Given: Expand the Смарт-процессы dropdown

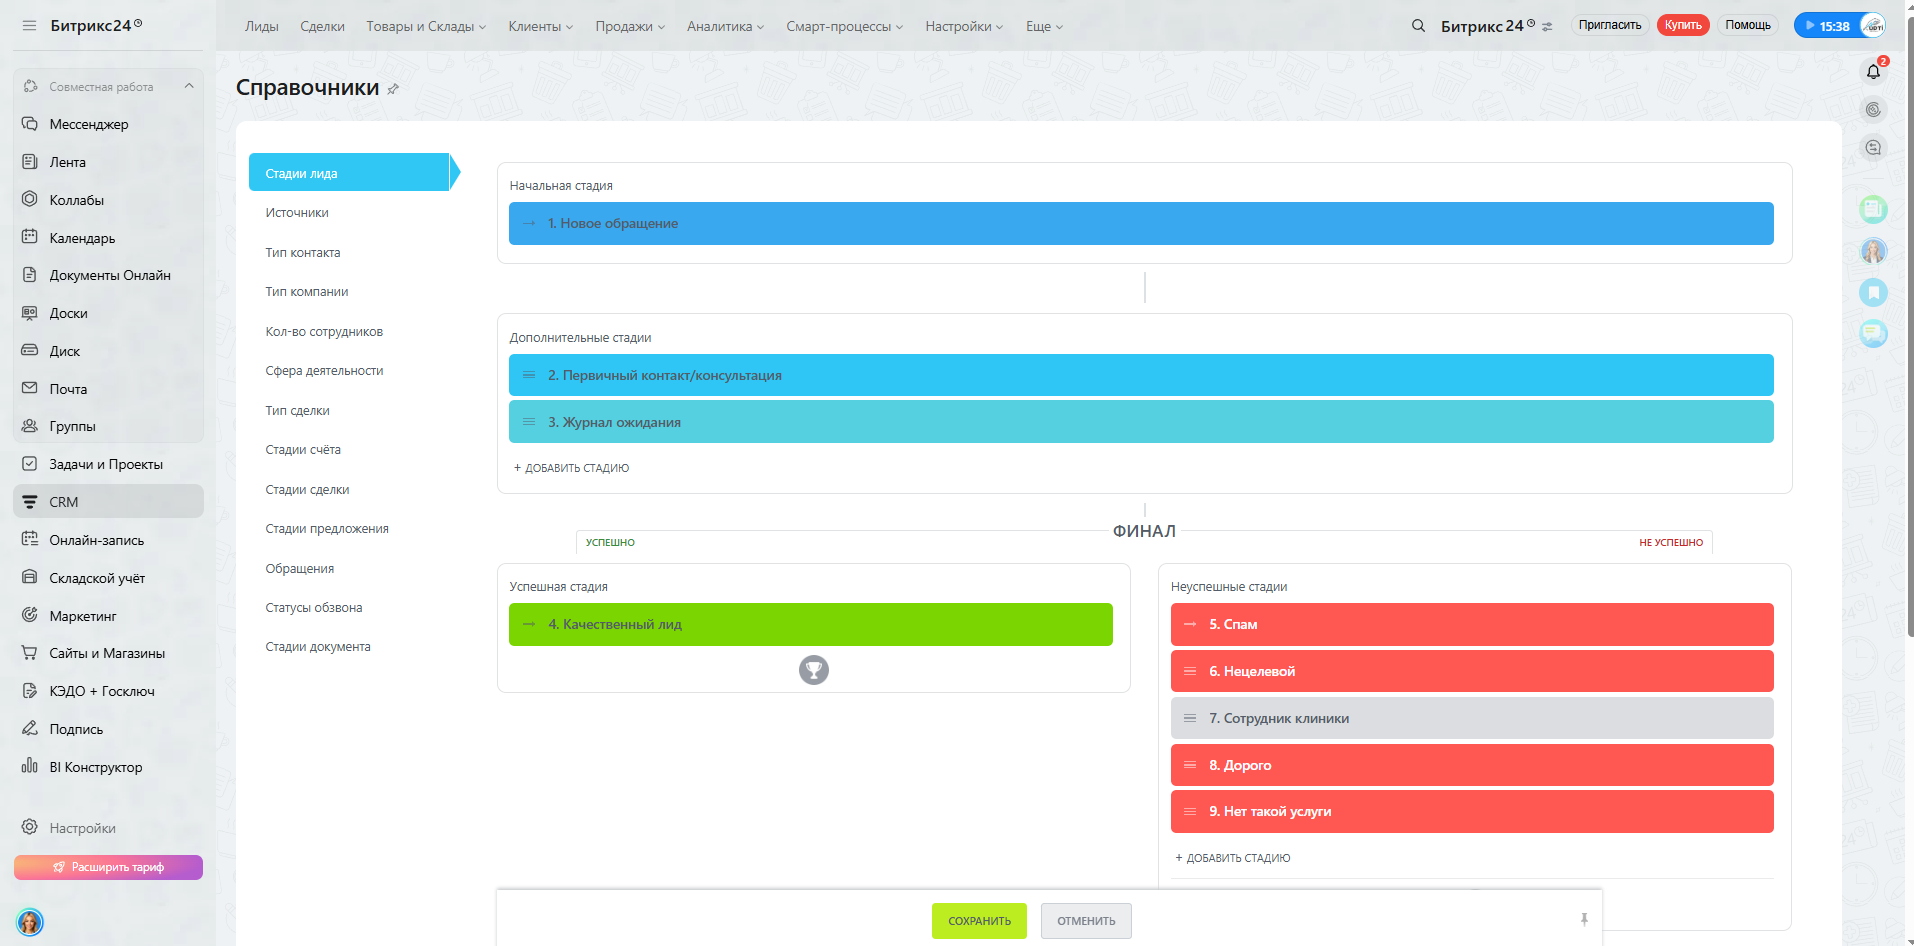Looking at the screenshot, I should tap(845, 27).
